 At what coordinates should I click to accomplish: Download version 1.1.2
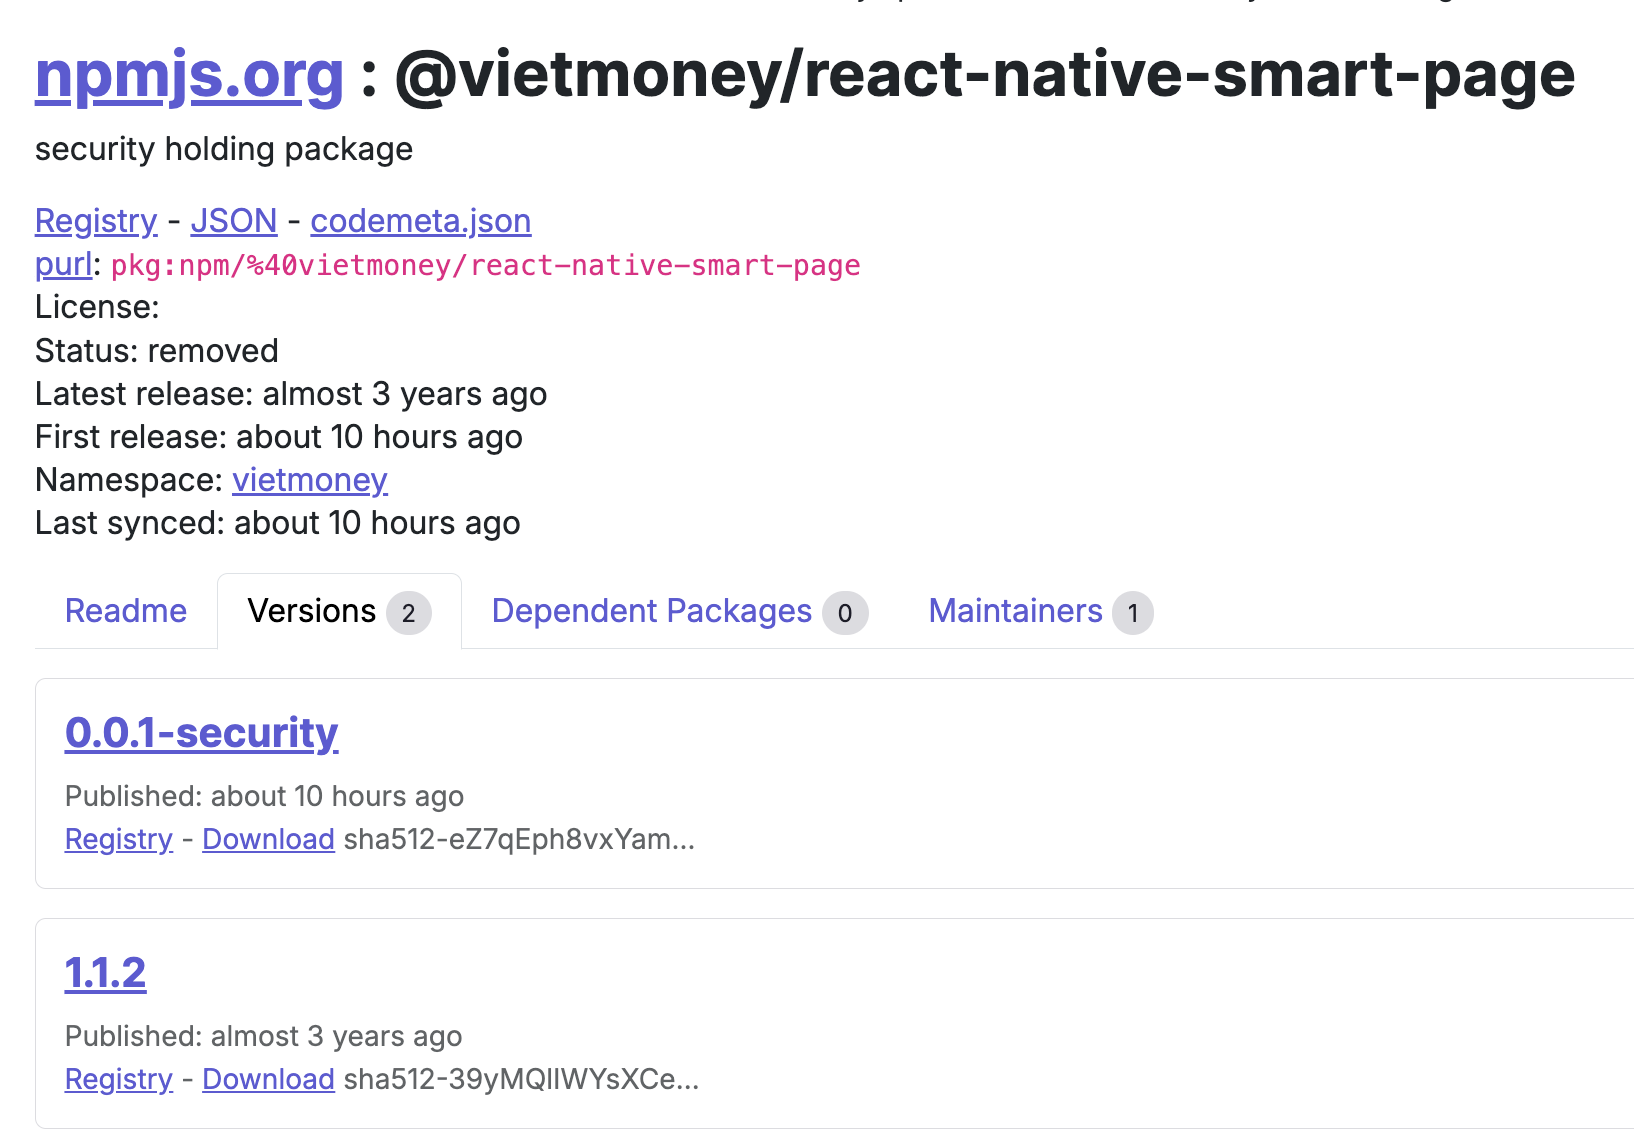click(269, 1079)
